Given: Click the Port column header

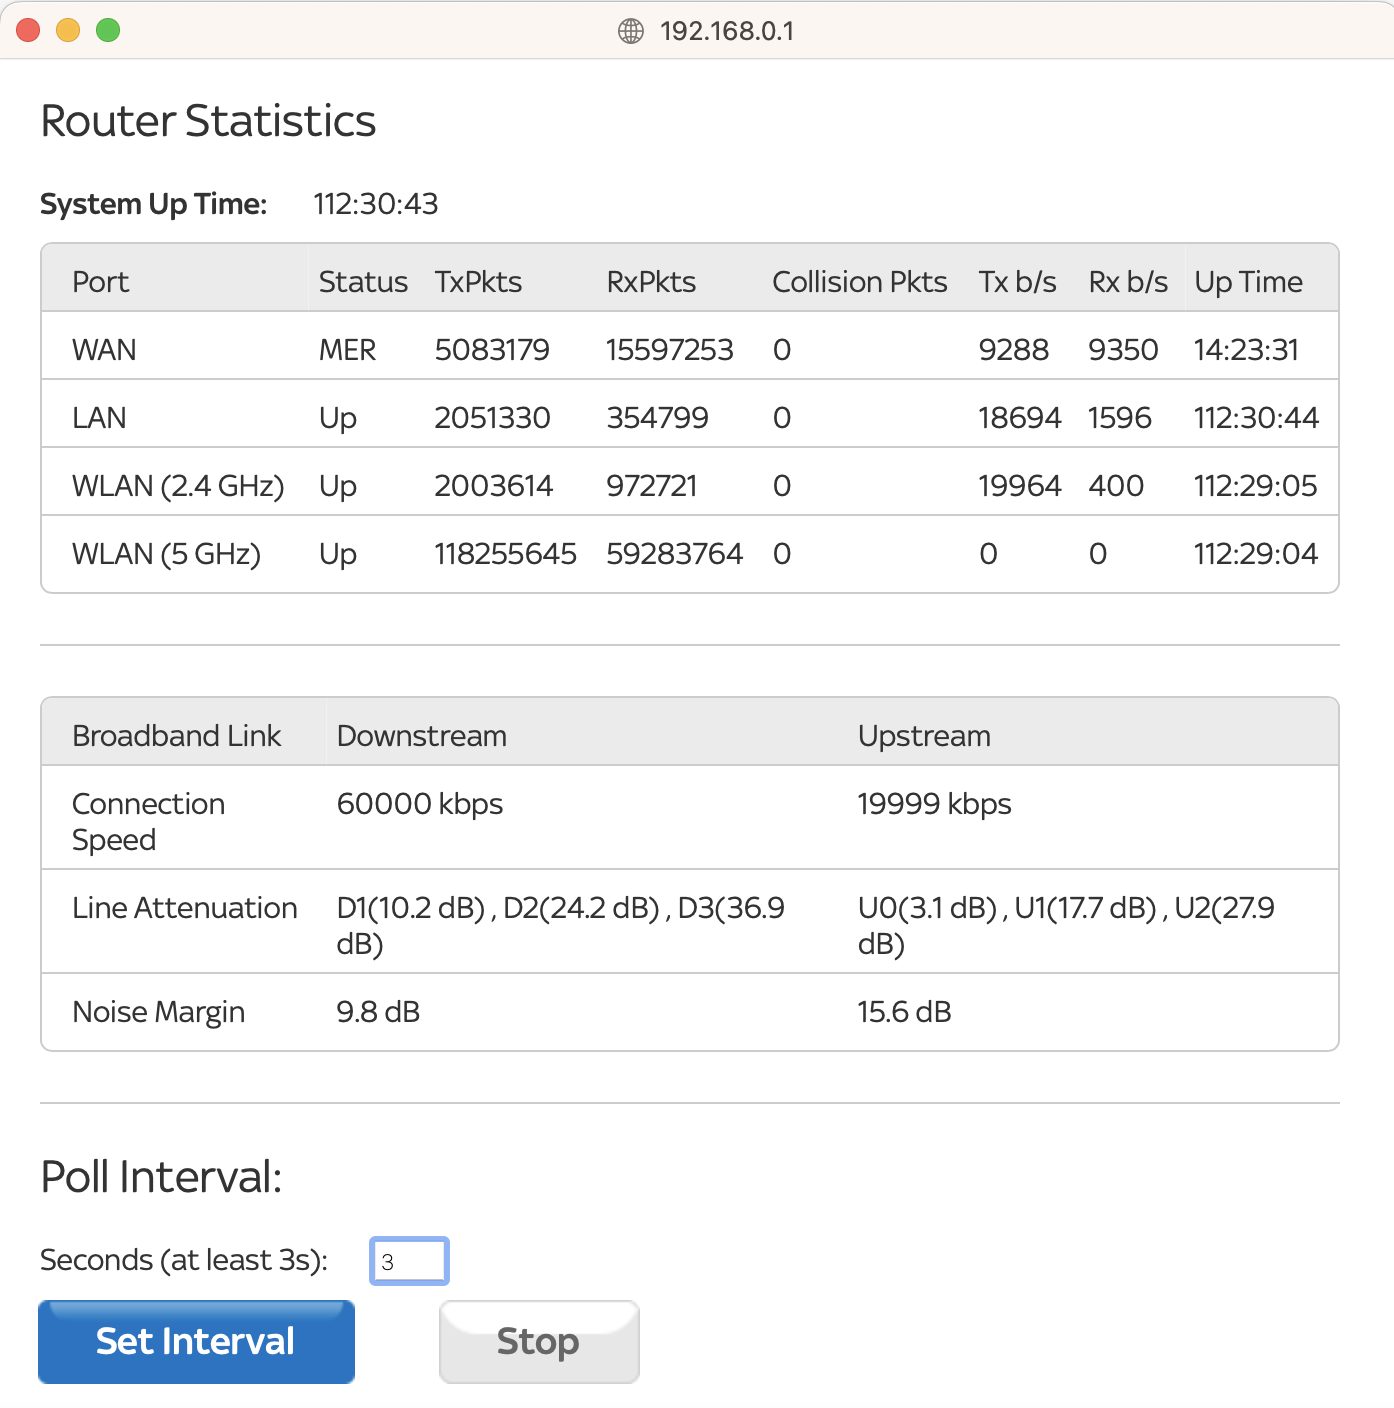Looking at the screenshot, I should pos(101,282).
